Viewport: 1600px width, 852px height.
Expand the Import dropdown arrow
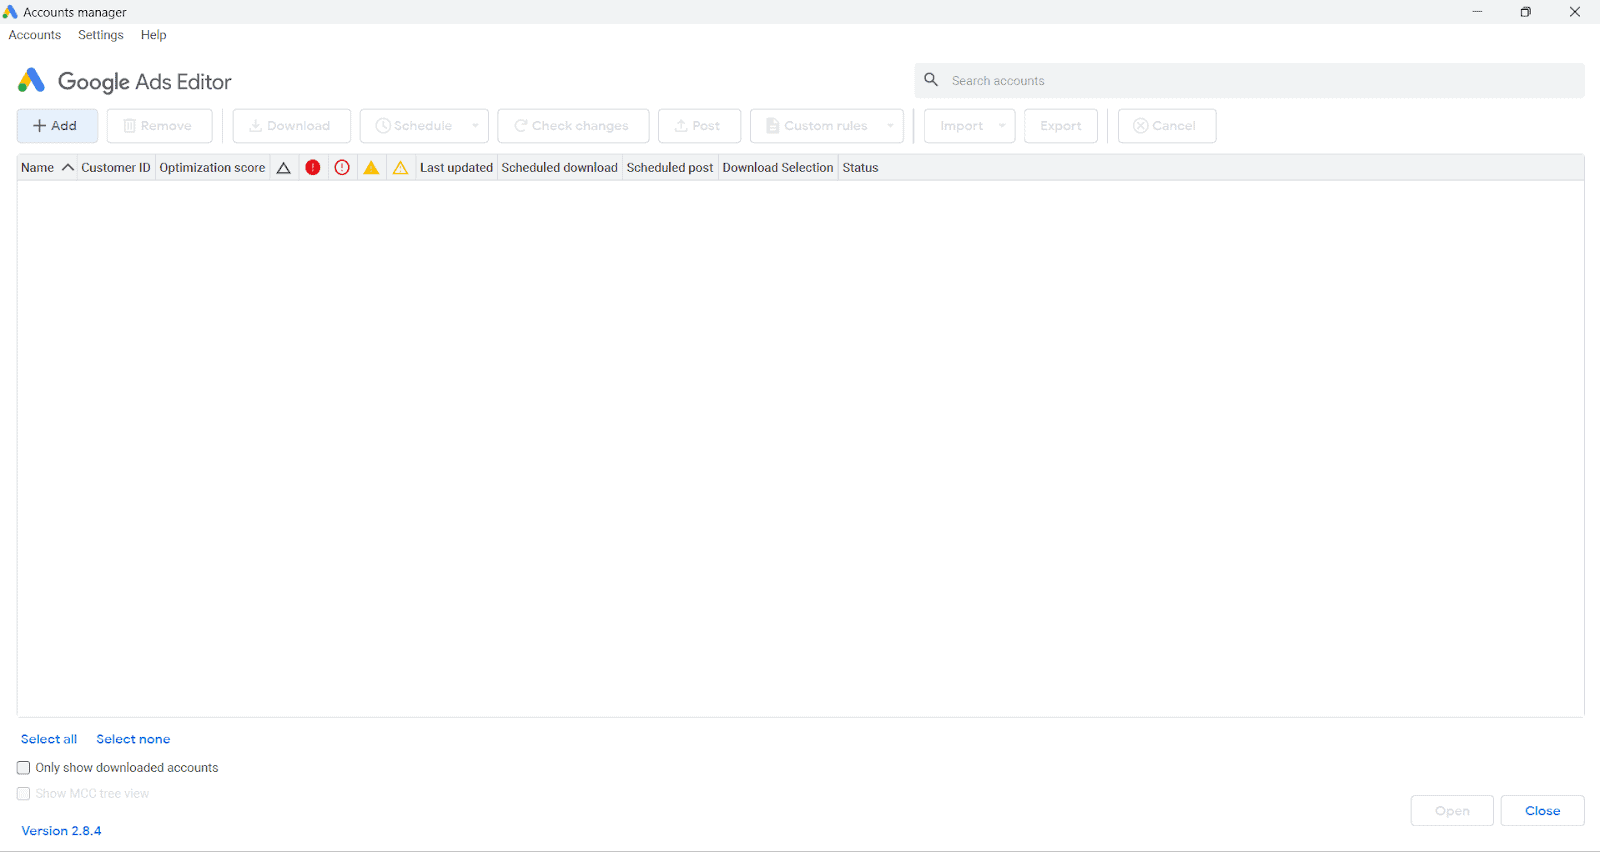tap(1002, 126)
